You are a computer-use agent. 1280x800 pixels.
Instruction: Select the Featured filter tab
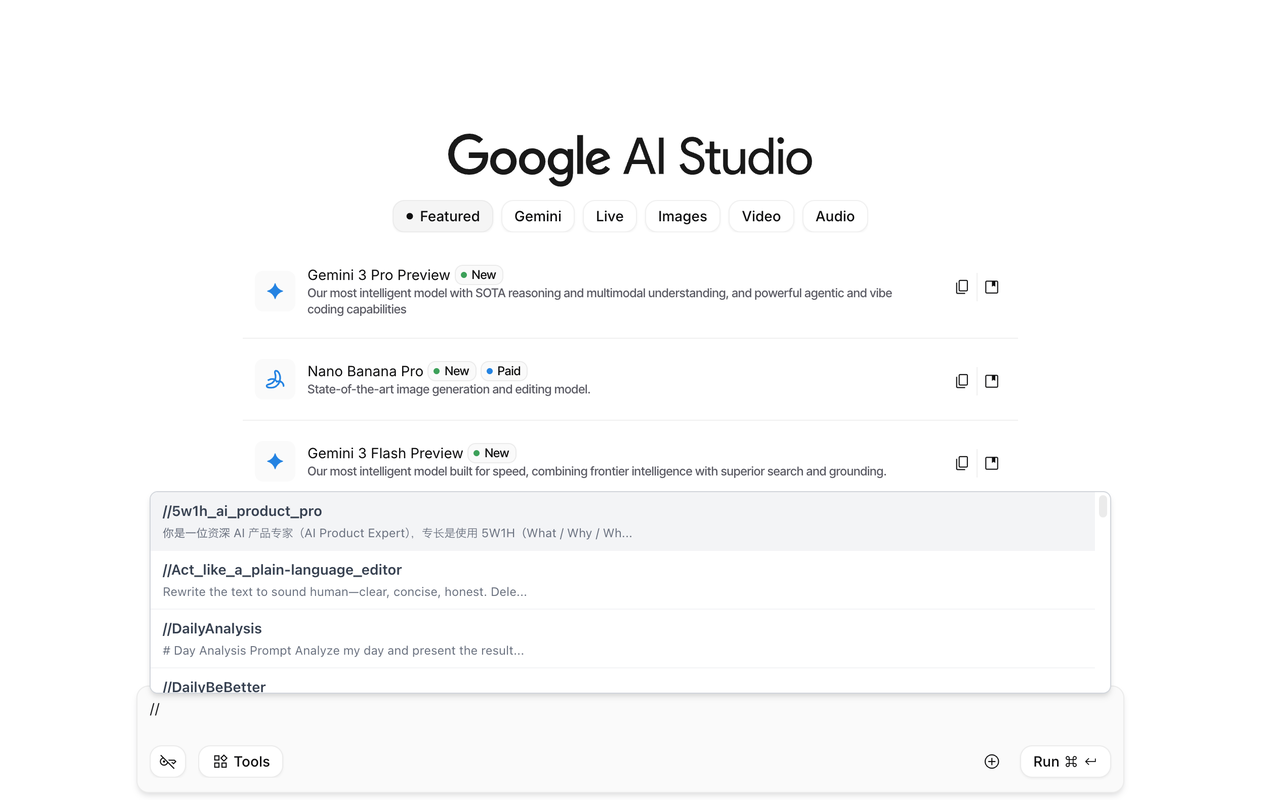[x=442, y=216]
